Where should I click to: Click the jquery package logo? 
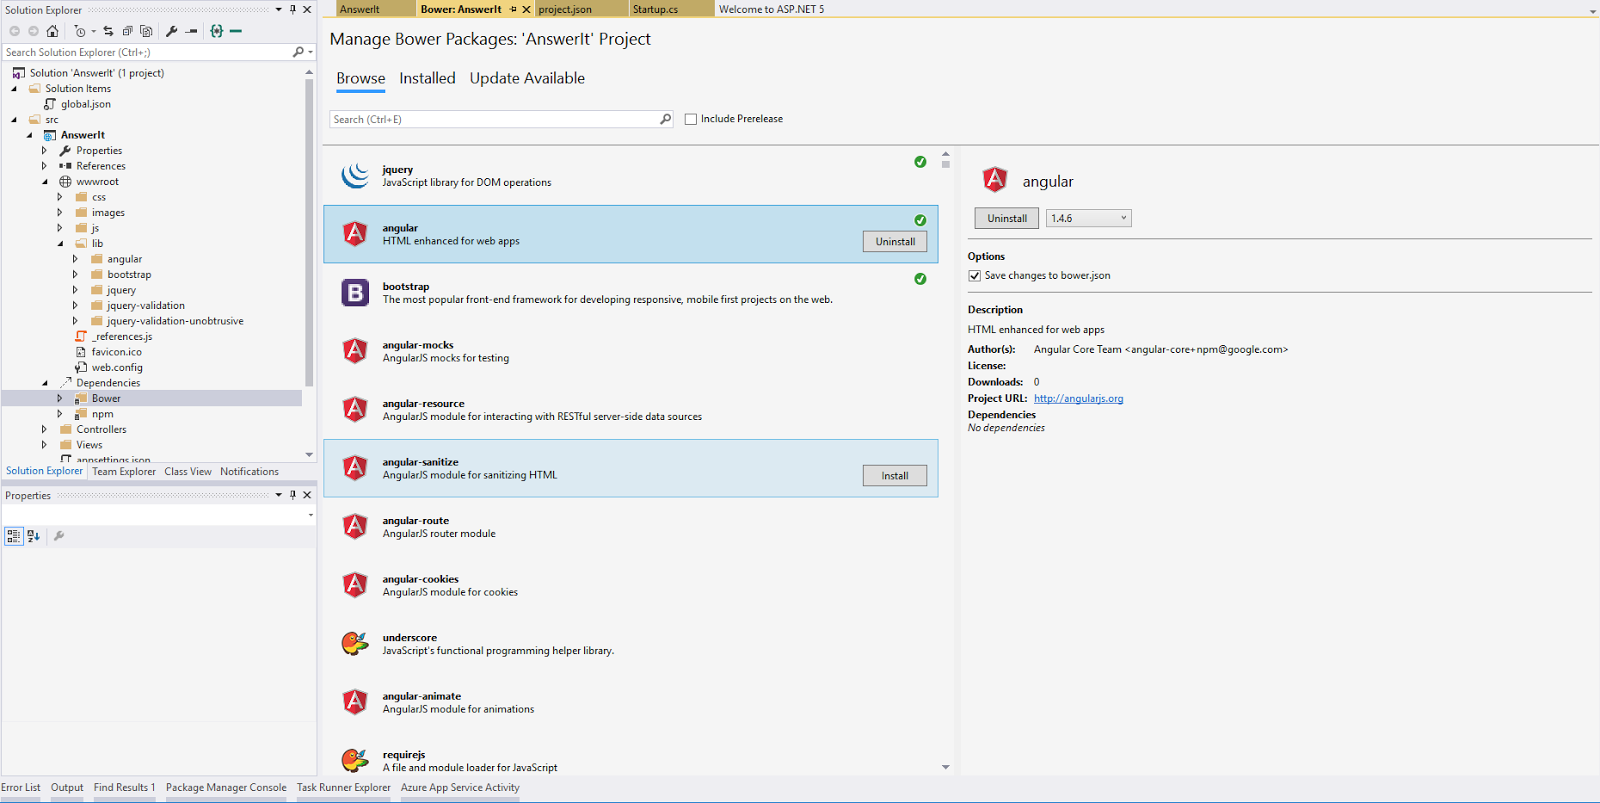coord(355,175)
